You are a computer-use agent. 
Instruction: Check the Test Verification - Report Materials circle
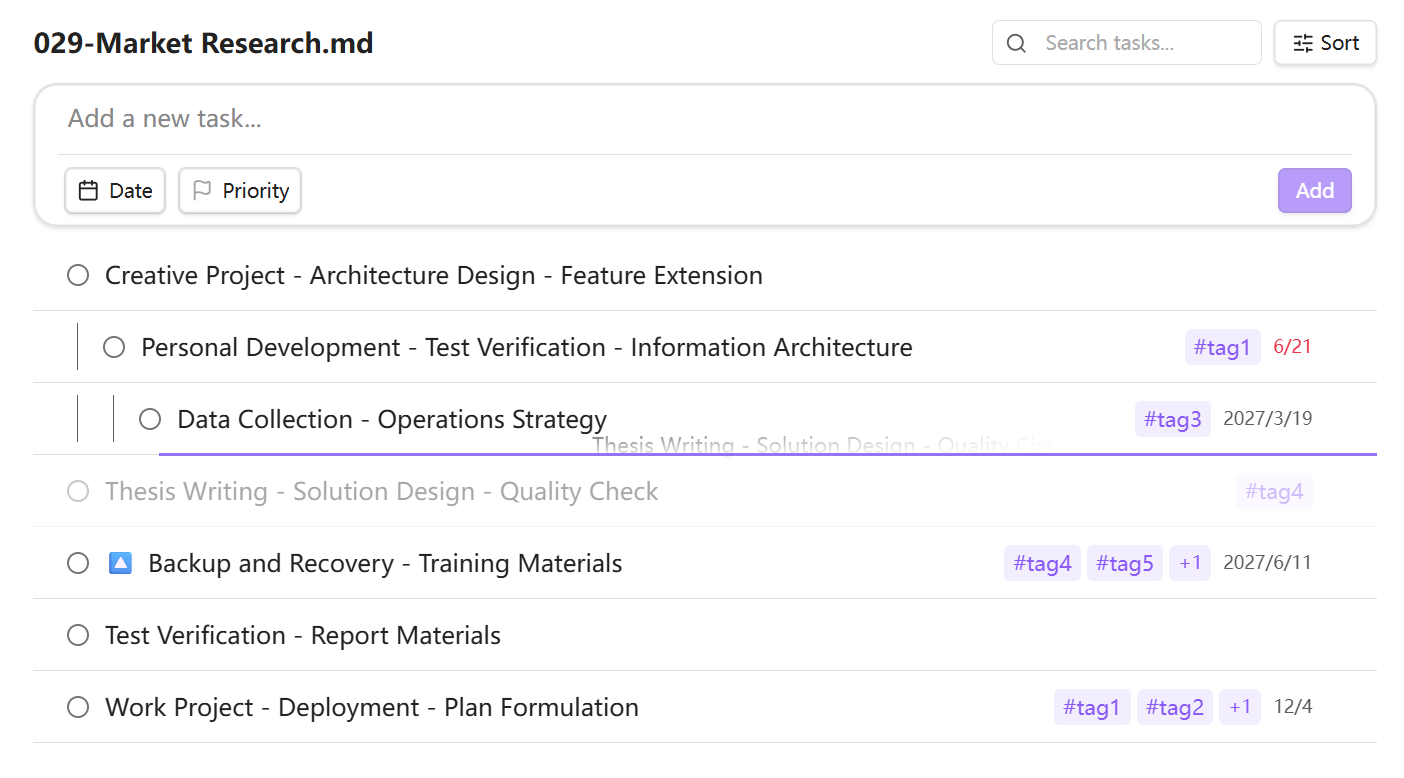tap(78, 635)
